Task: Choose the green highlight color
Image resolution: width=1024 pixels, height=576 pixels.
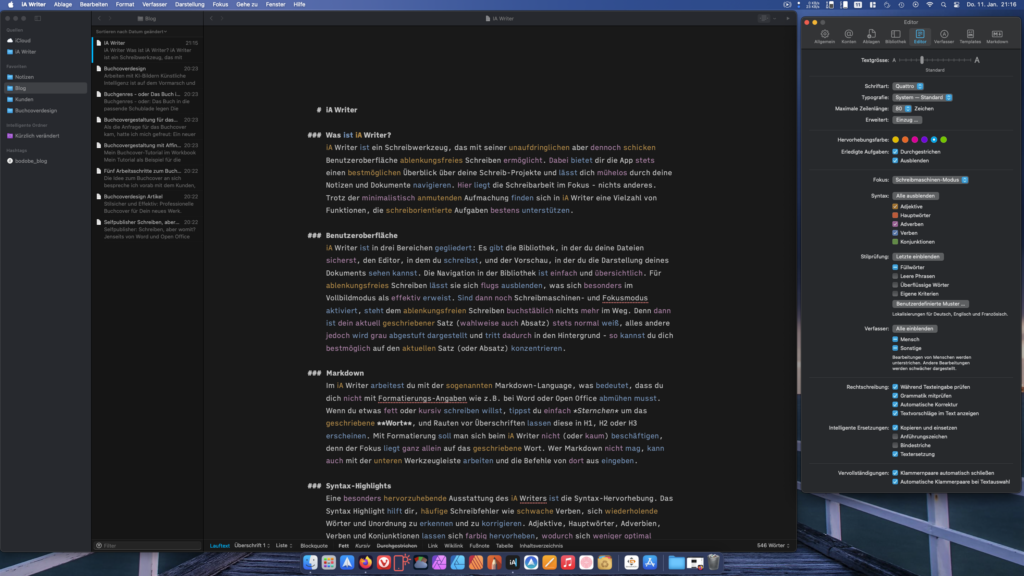Action: point(944,140)
